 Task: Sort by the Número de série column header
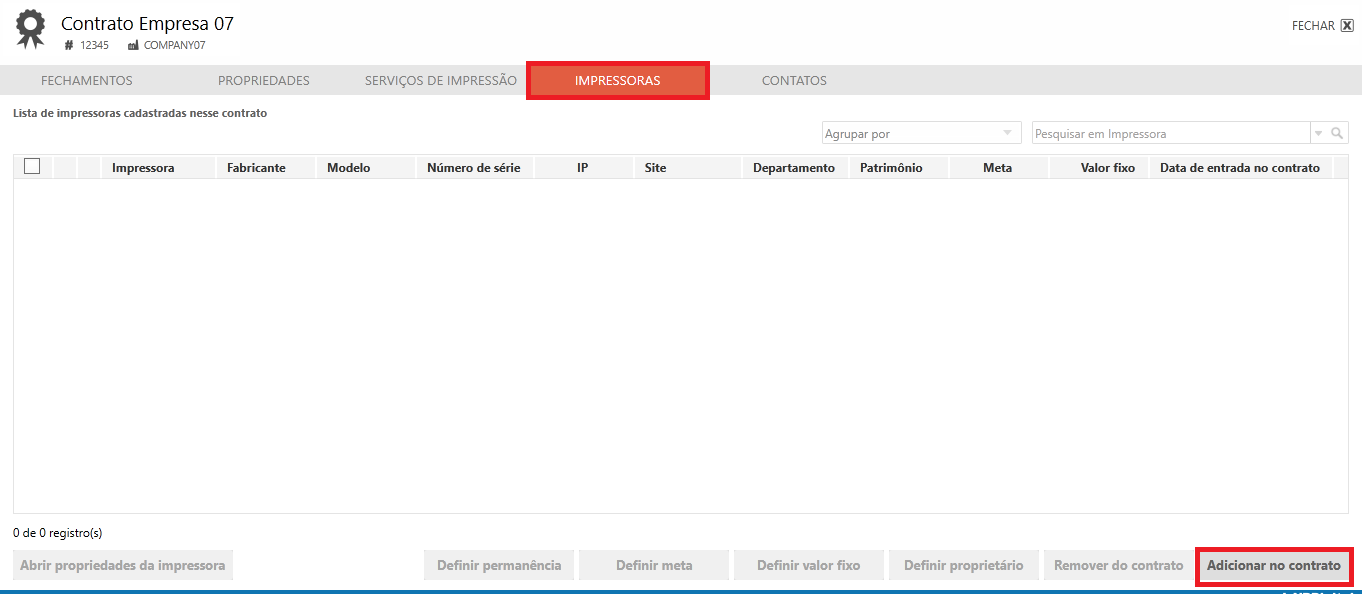point(473,168)
